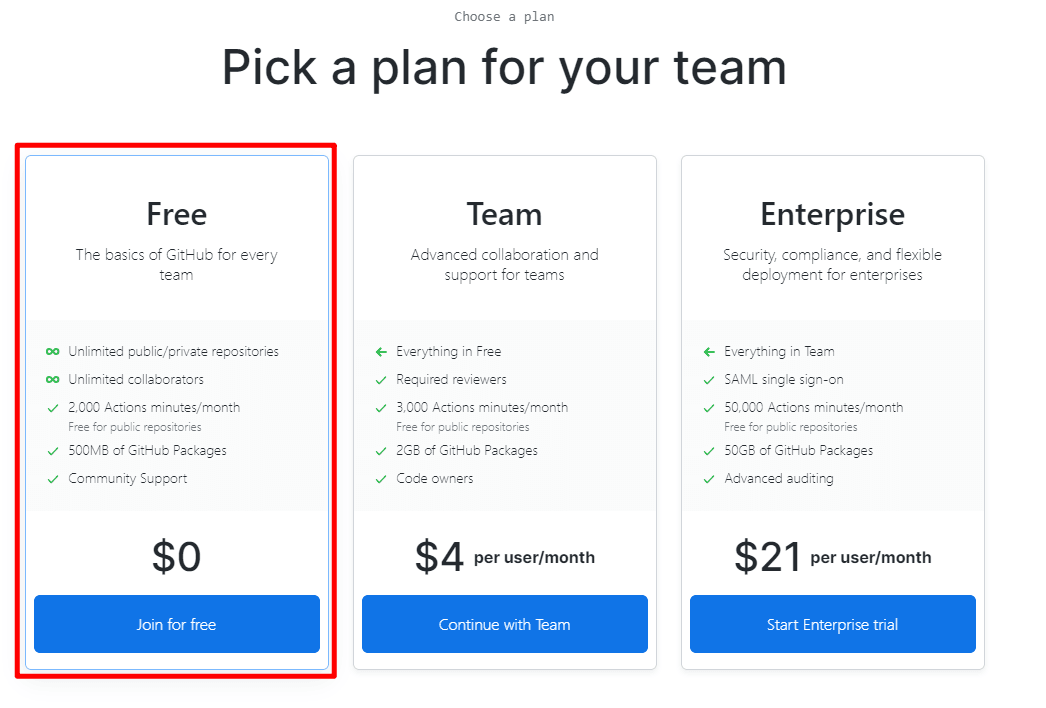Screen dimensions: 1046x708
Task: Click infinity icon beside Unlimited public/private repositories
Action: [53, 352]
